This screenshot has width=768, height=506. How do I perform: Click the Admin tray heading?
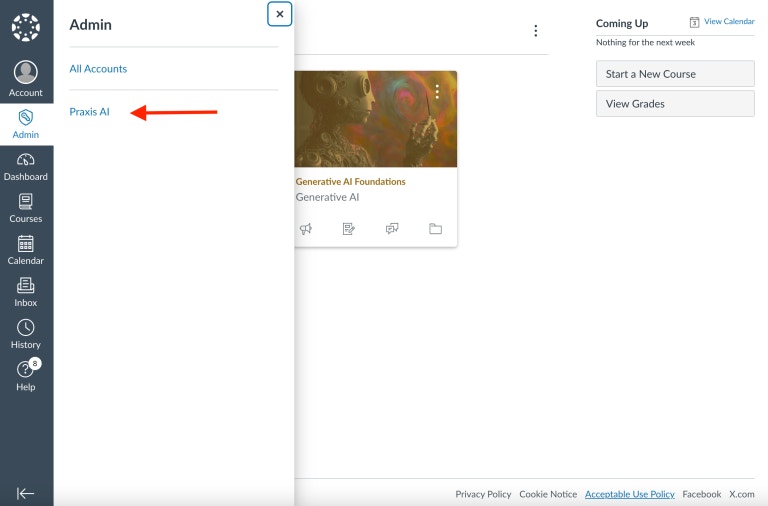pos(91,25)
